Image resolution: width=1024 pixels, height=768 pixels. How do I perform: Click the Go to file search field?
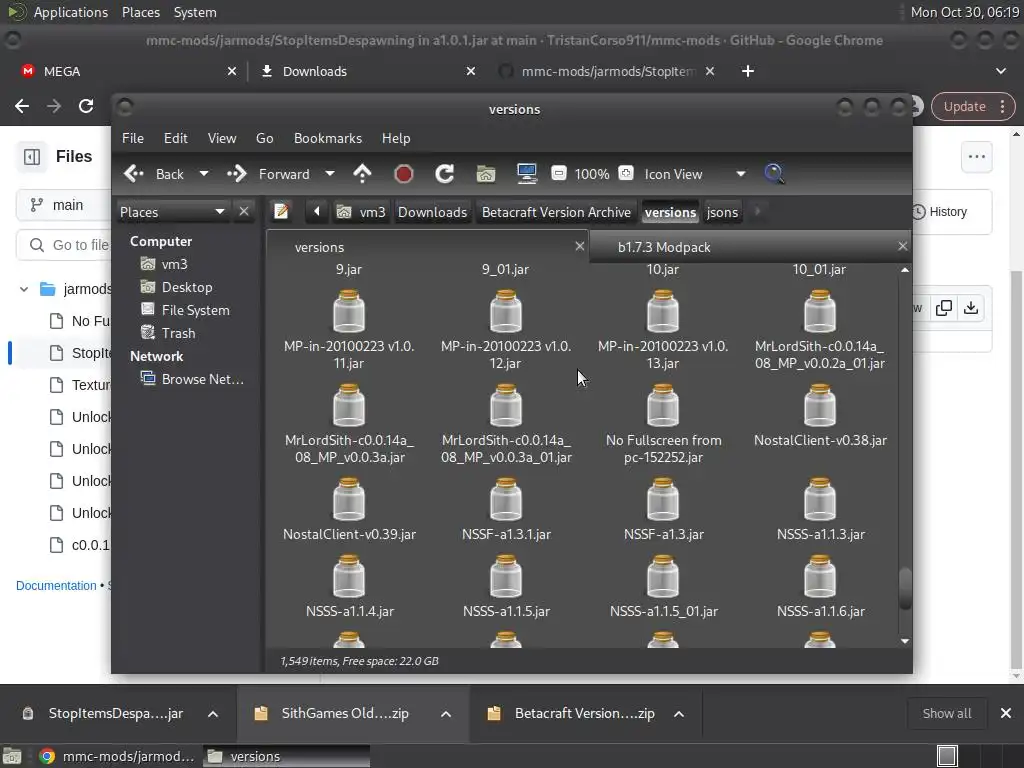coord(63,245)
